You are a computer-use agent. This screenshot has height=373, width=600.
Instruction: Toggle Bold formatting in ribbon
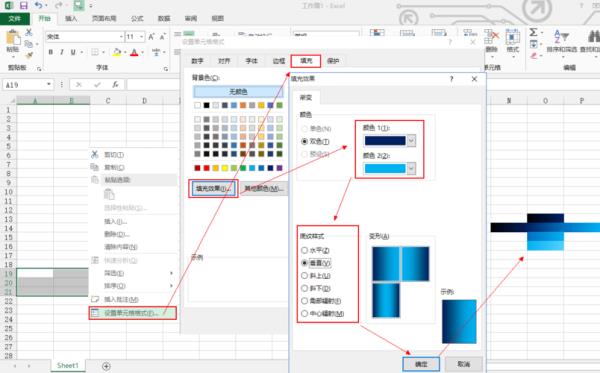pos(51,52)
